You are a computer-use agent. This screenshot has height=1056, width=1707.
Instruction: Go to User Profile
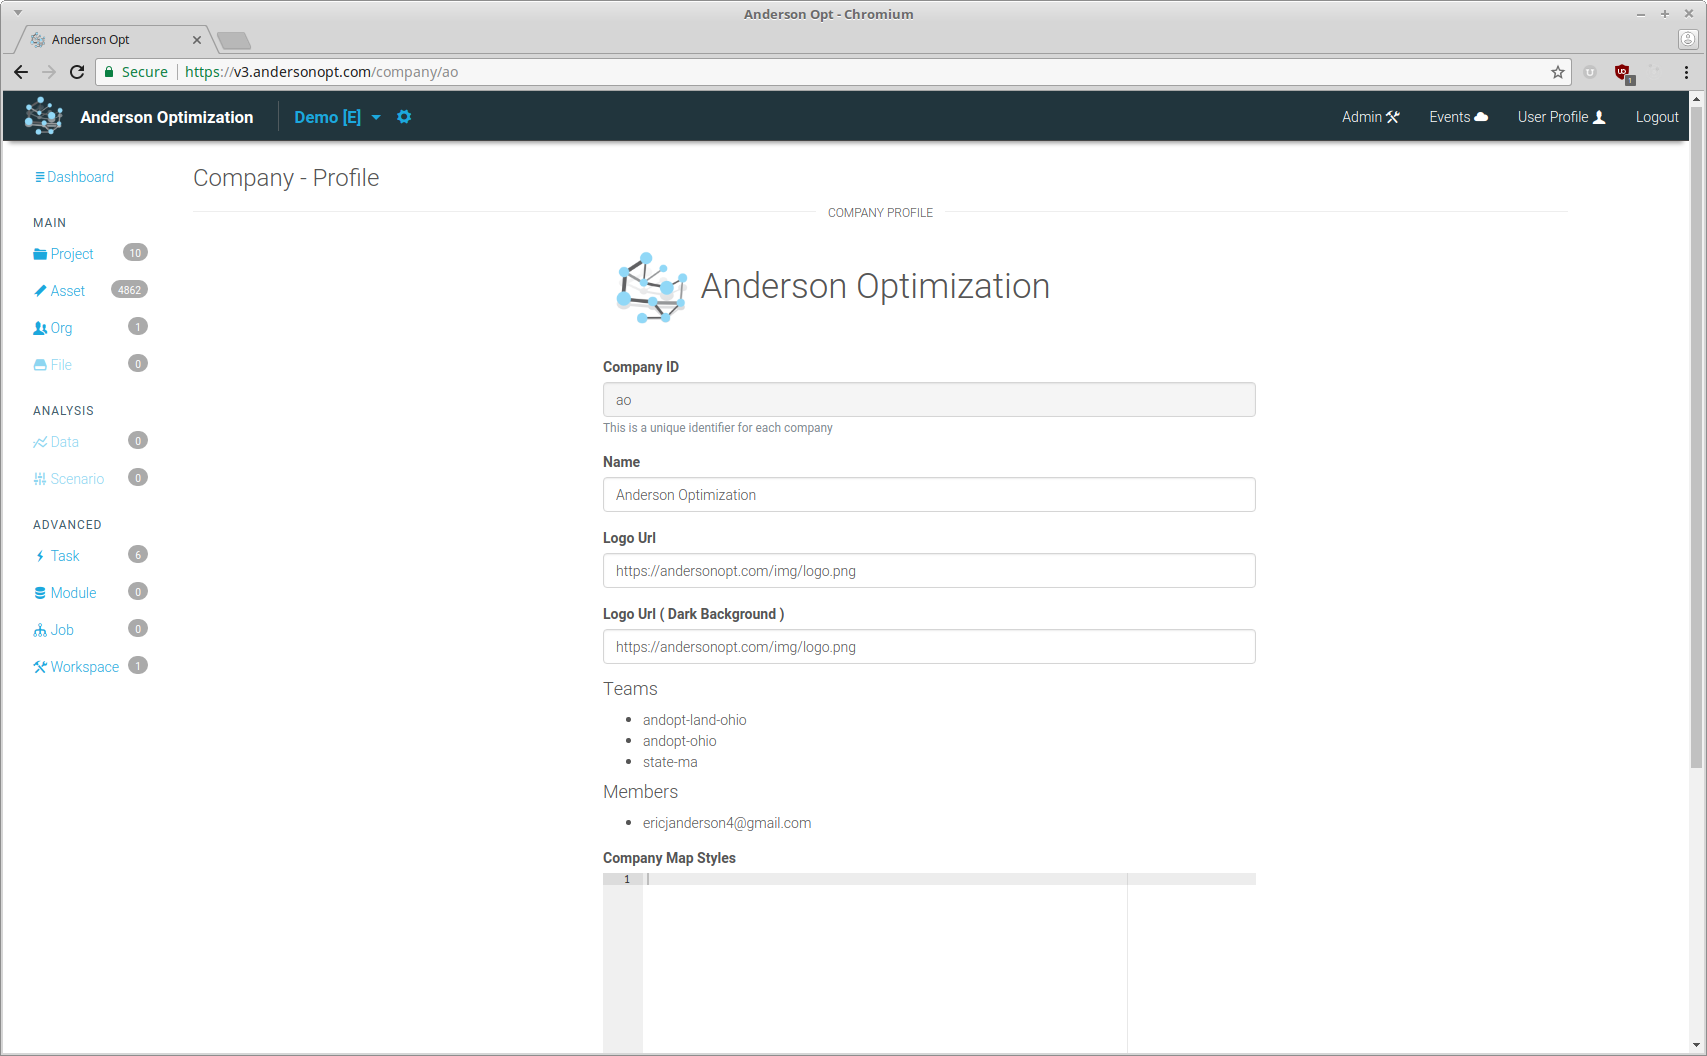point(1561,117)
